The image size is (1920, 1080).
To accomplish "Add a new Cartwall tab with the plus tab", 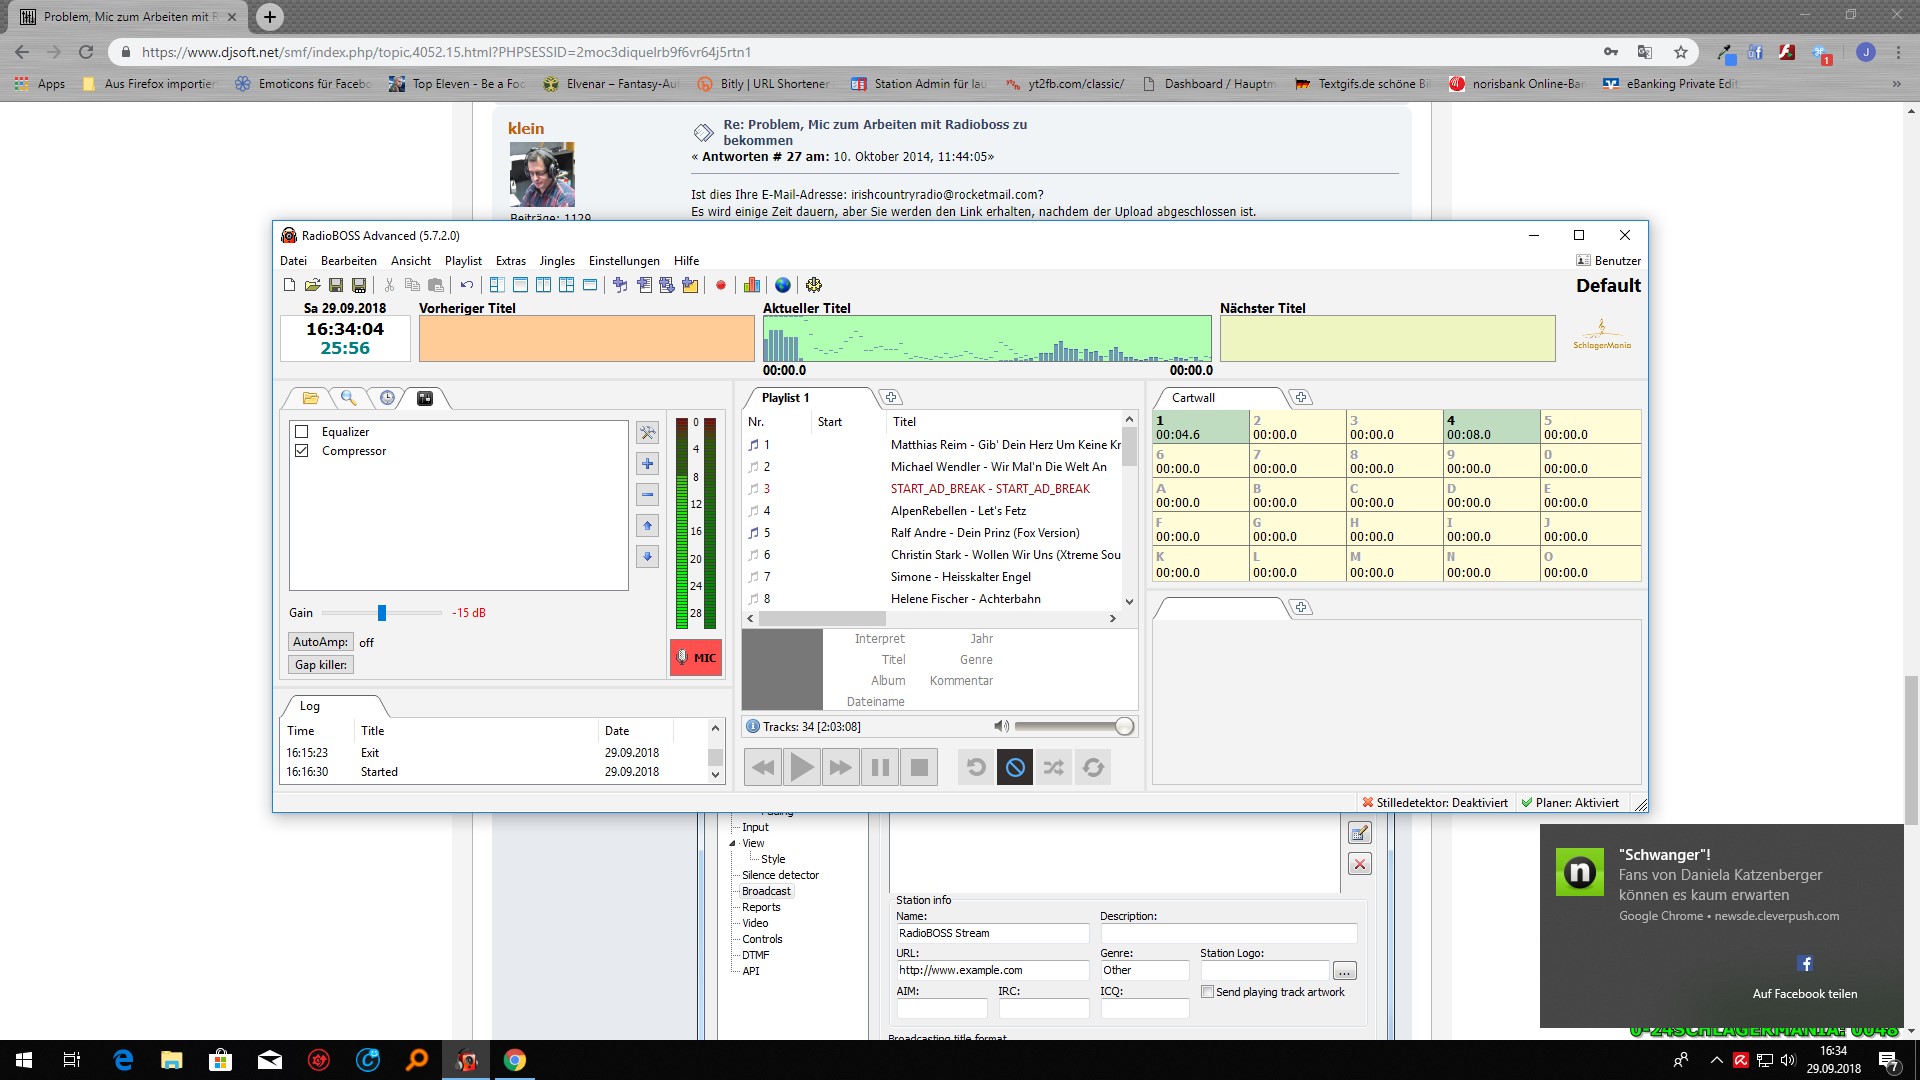I will [x=1301, y=398].
